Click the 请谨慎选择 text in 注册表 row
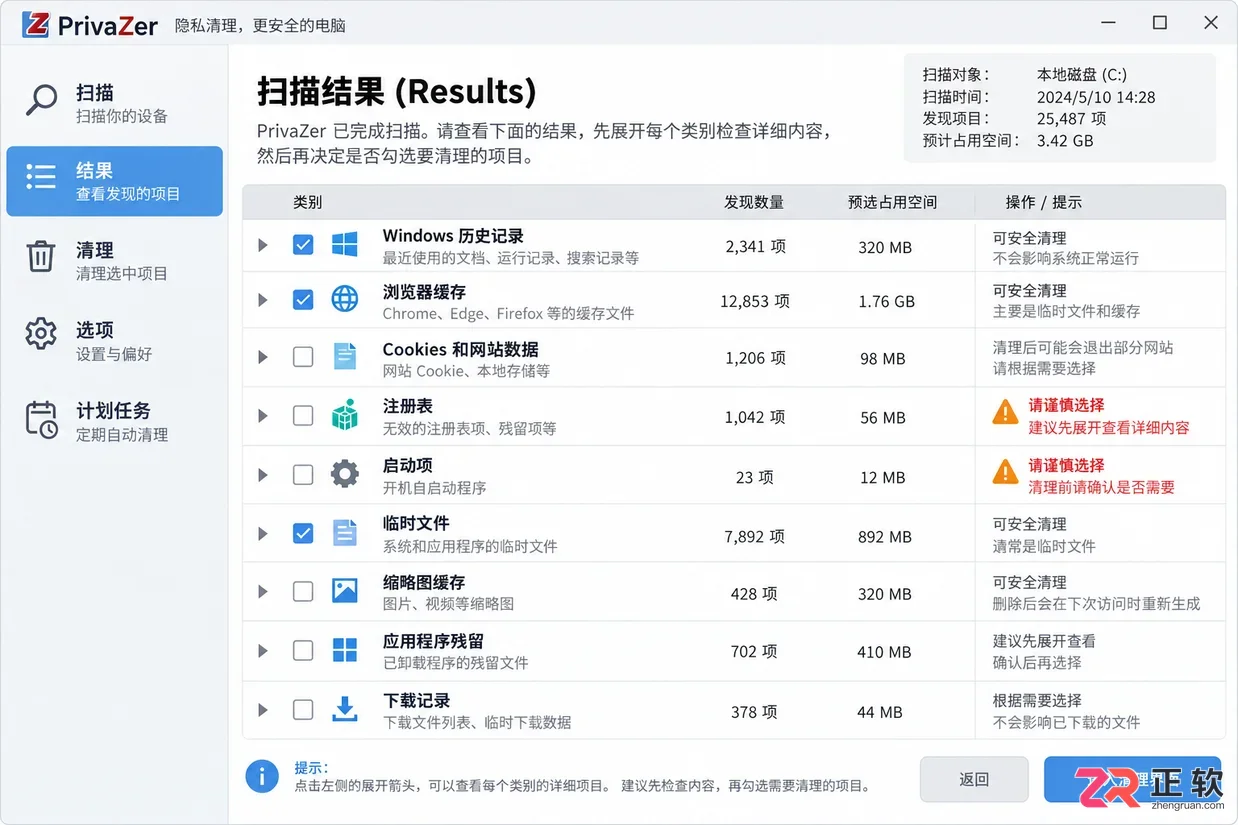This screenshot has width=1238, height=825. click(x=1067, y=406)
